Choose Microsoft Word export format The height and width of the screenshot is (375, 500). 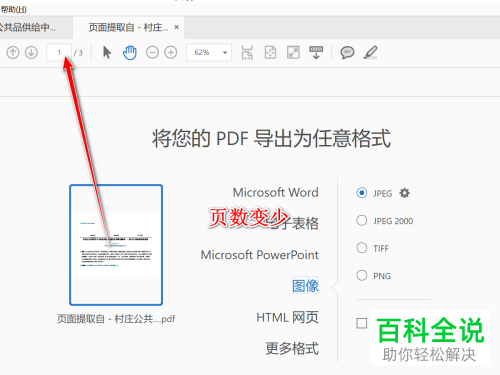click(x=275, y=192)
